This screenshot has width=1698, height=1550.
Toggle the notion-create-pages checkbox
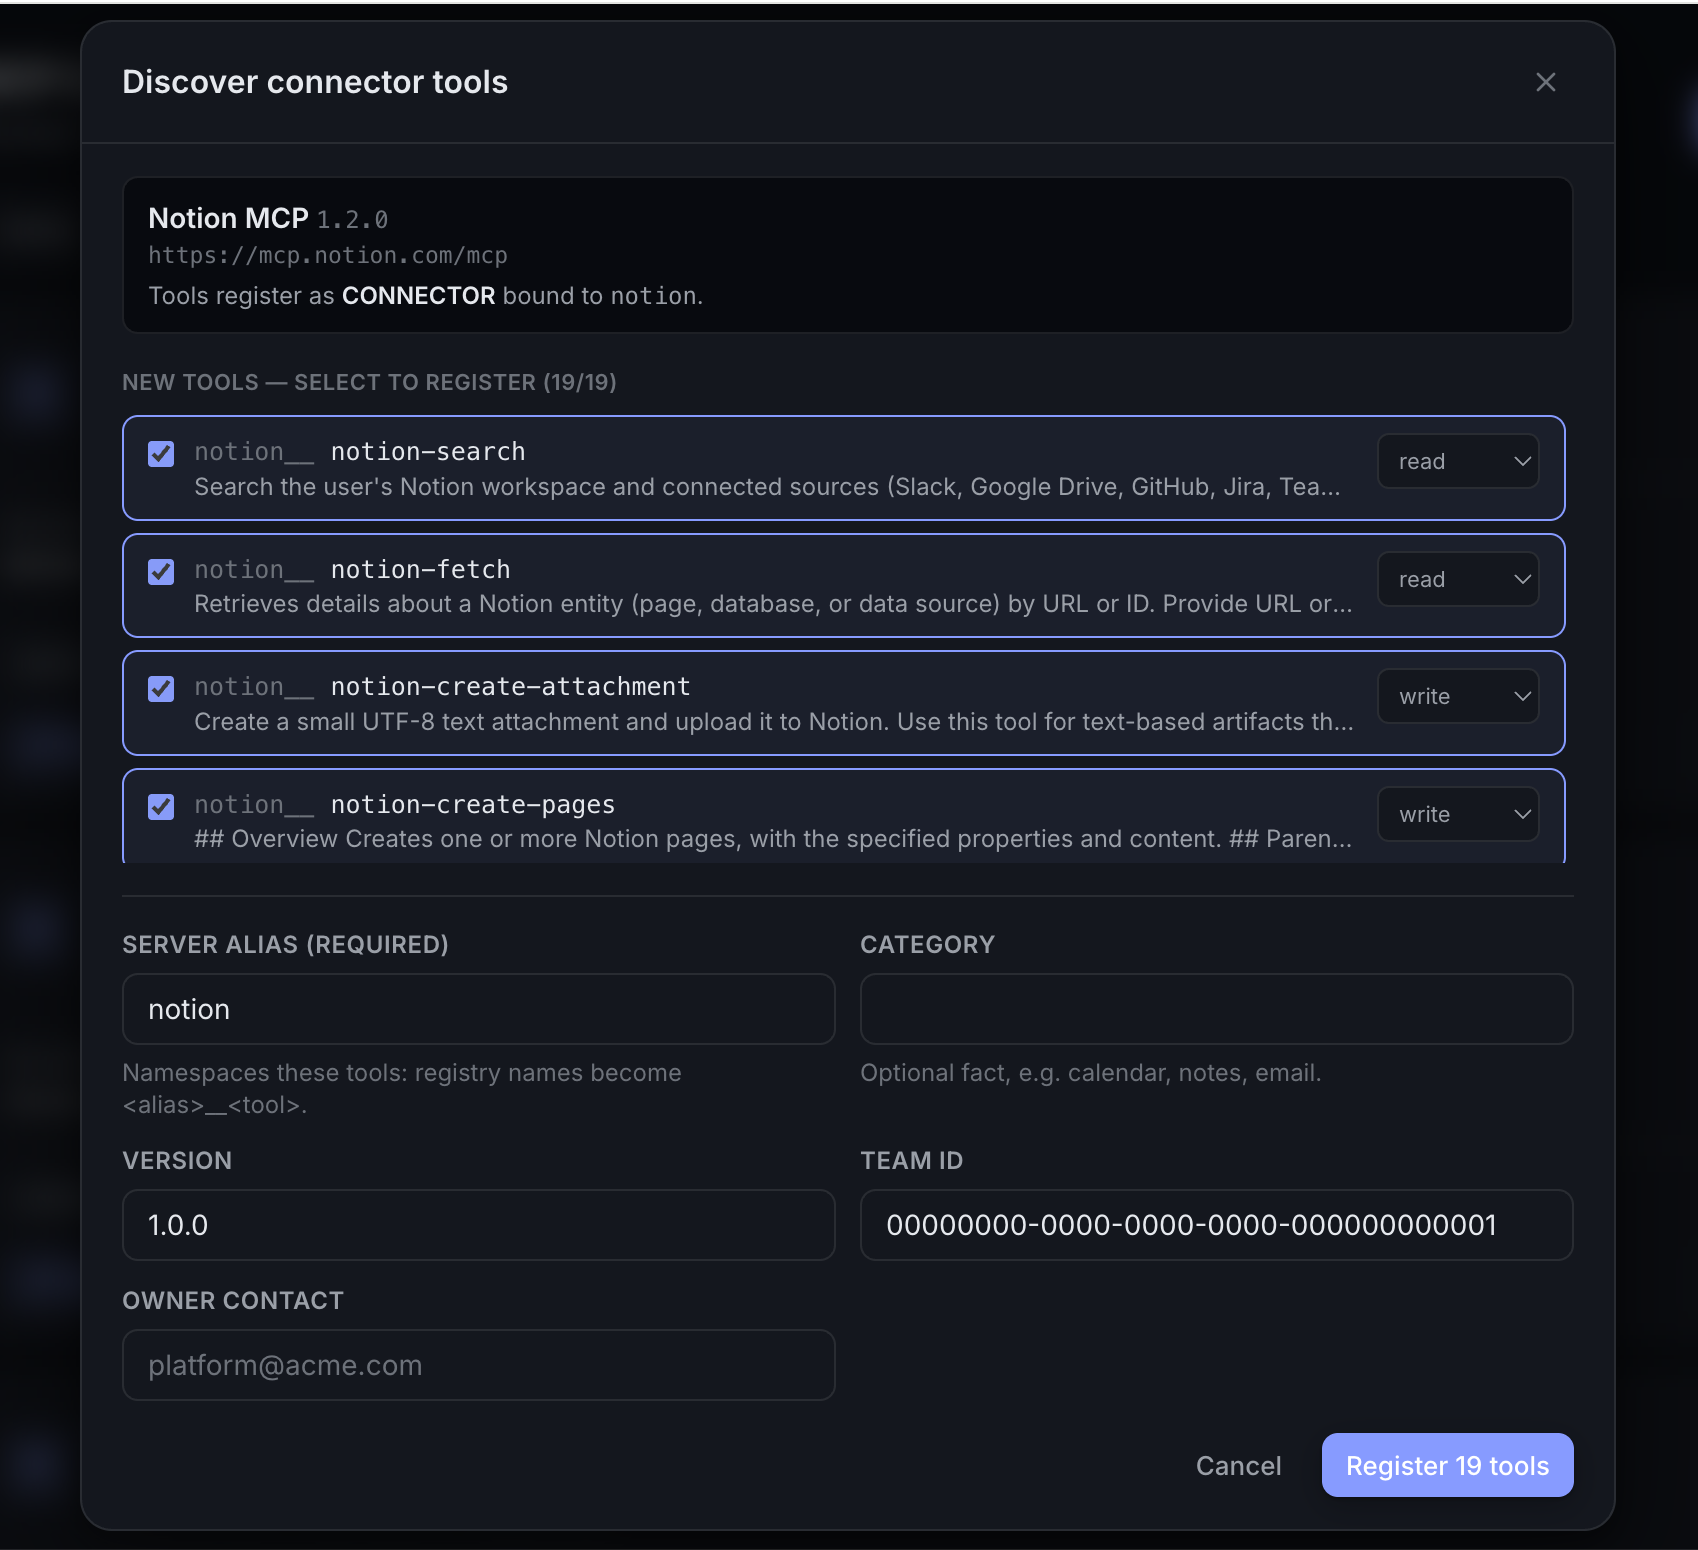coord(161,807)
